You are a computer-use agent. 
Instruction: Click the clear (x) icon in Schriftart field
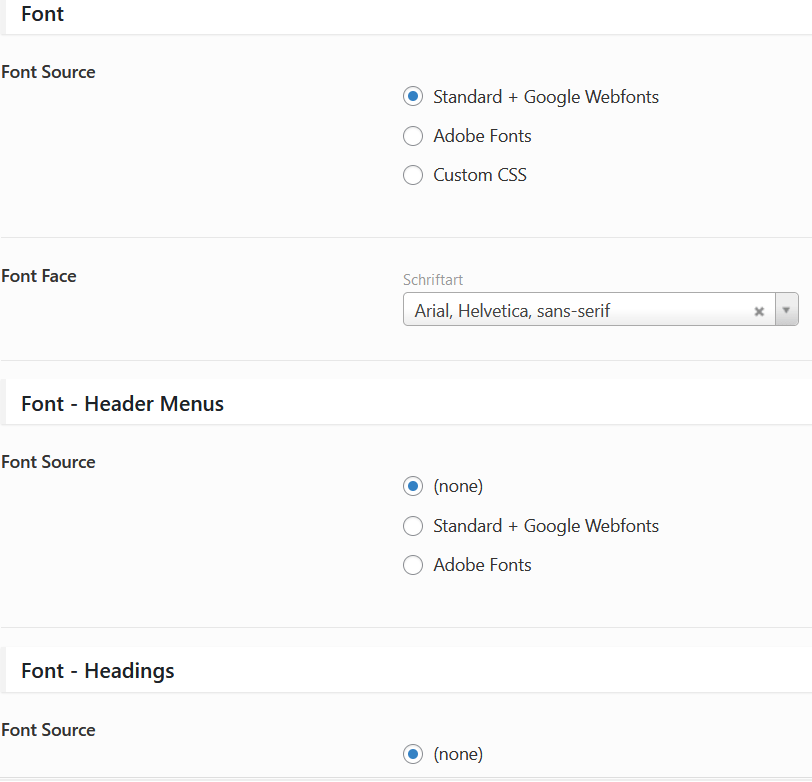coord(759,311)
